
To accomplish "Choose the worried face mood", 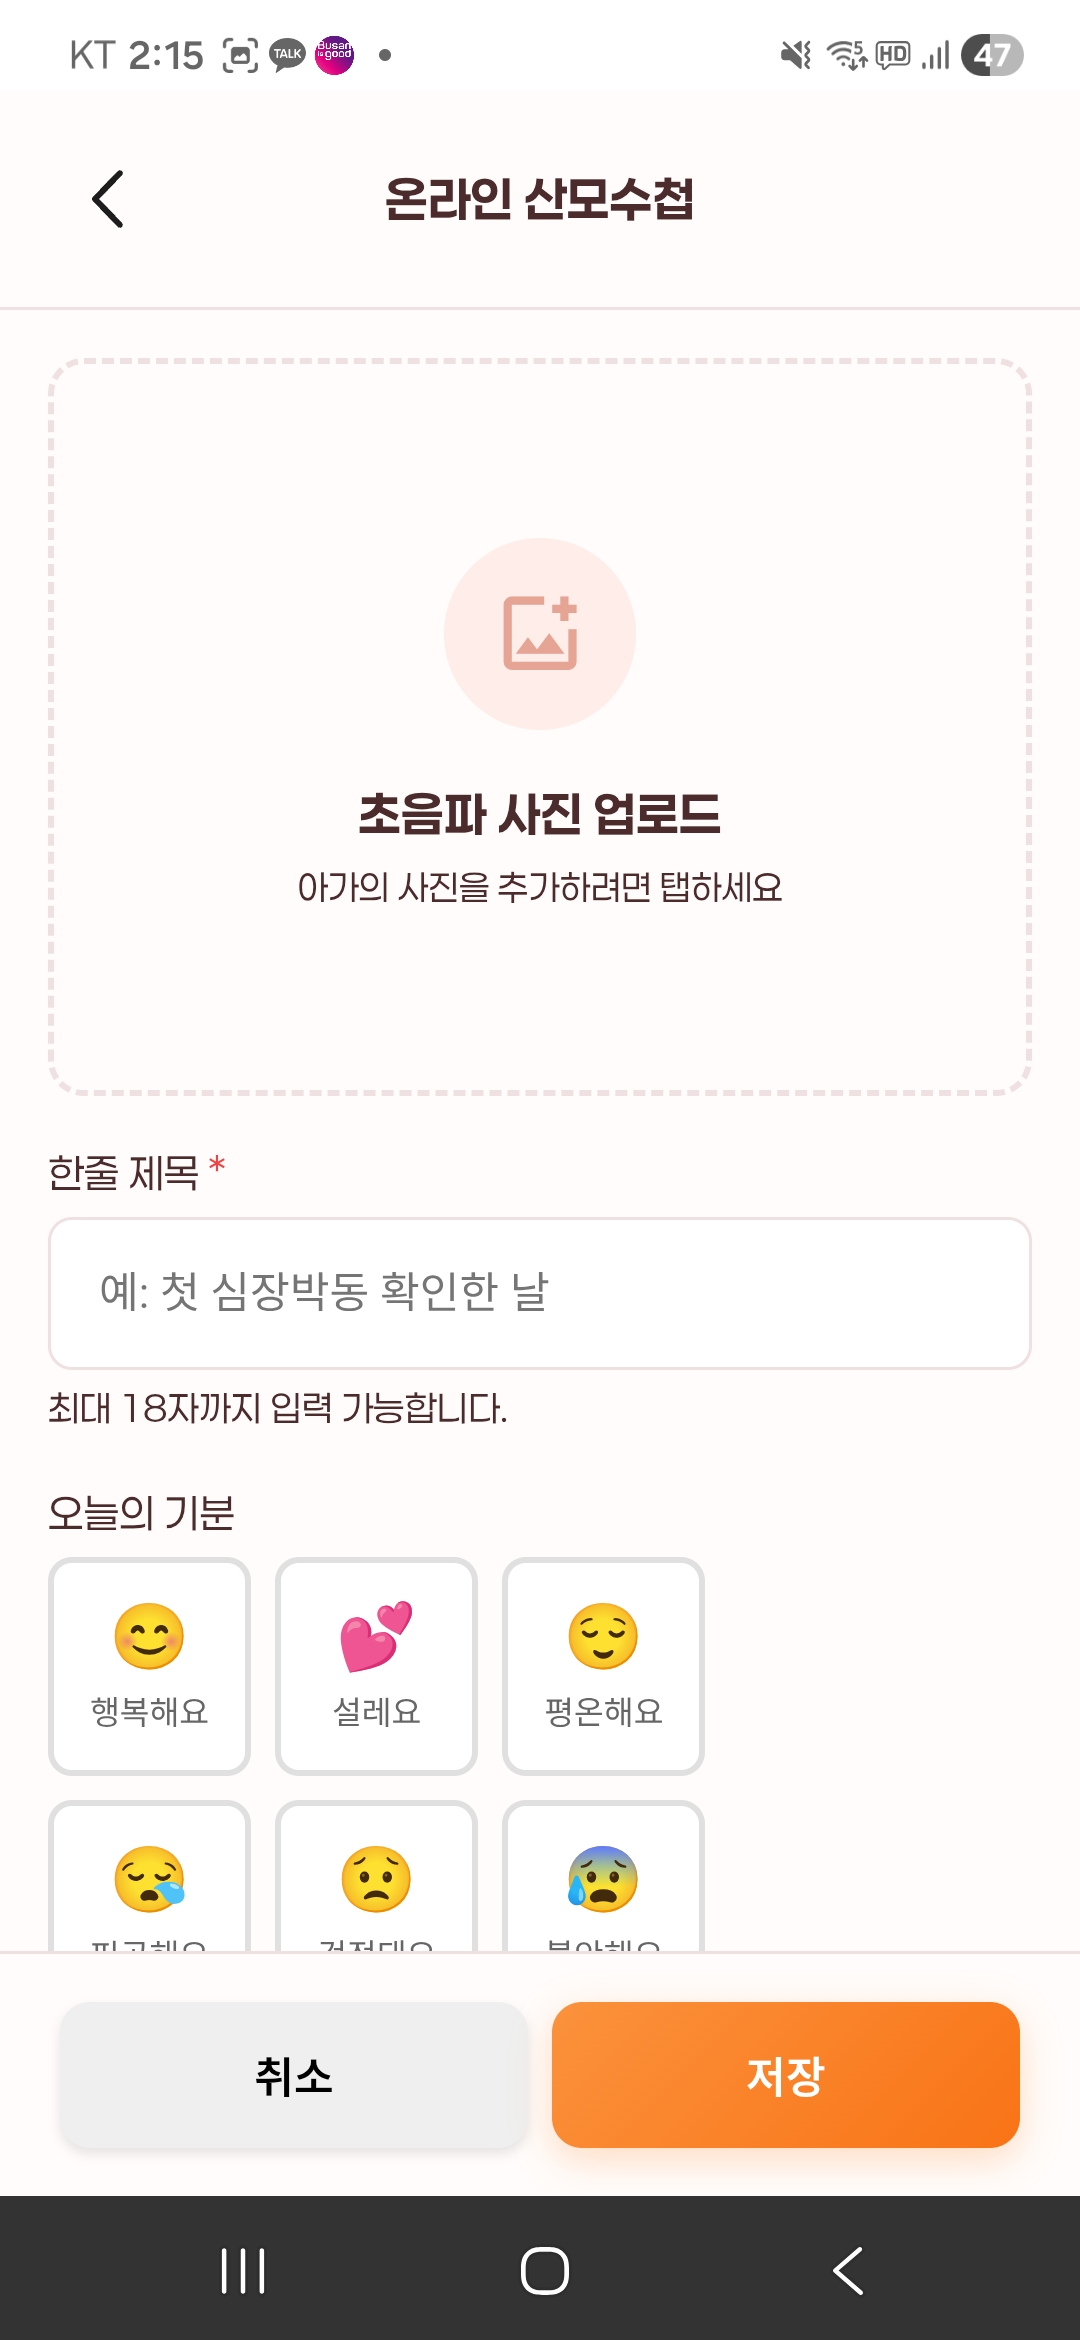I will tap(376, 1880).
